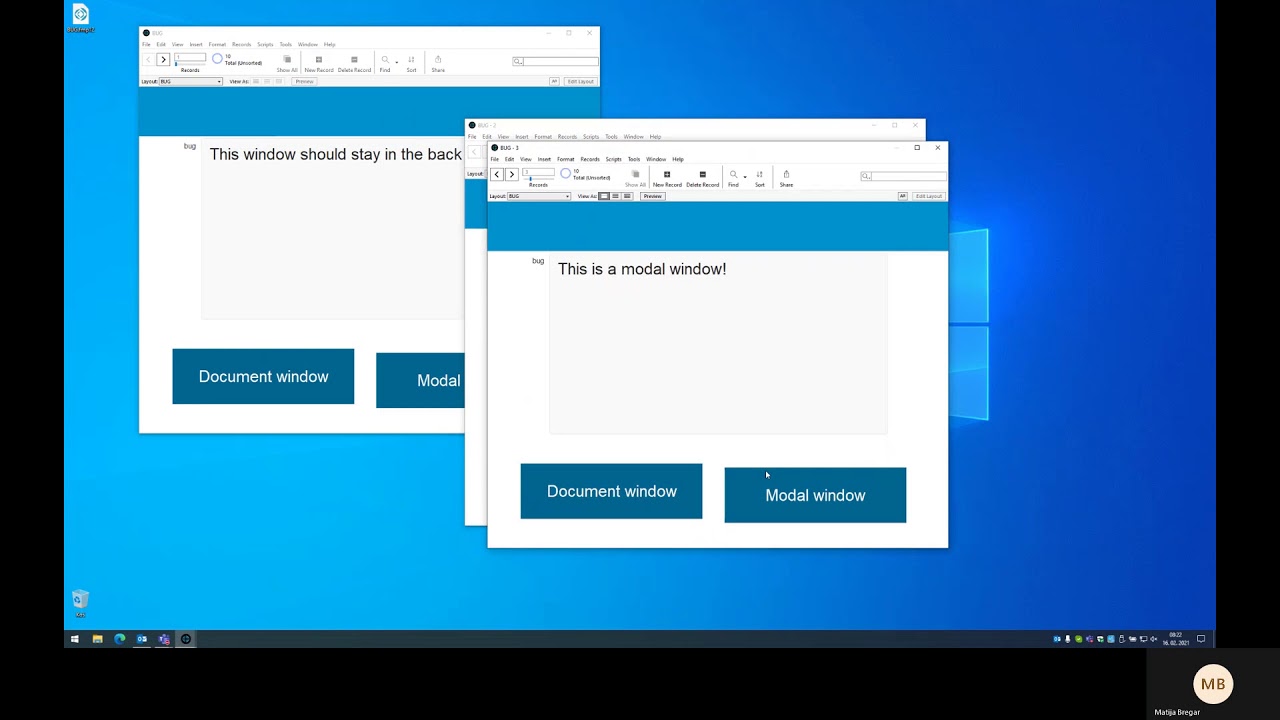Image resolution: width=1280 pixels, height=720 pixels.
Task: Click Document window button in back BUG window
Action: click(x=263, y=377)
